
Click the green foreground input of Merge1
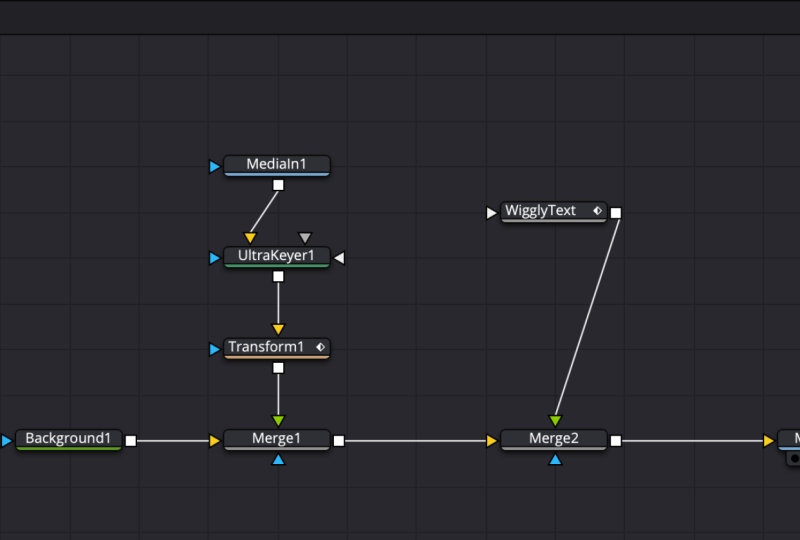[278, 421]
